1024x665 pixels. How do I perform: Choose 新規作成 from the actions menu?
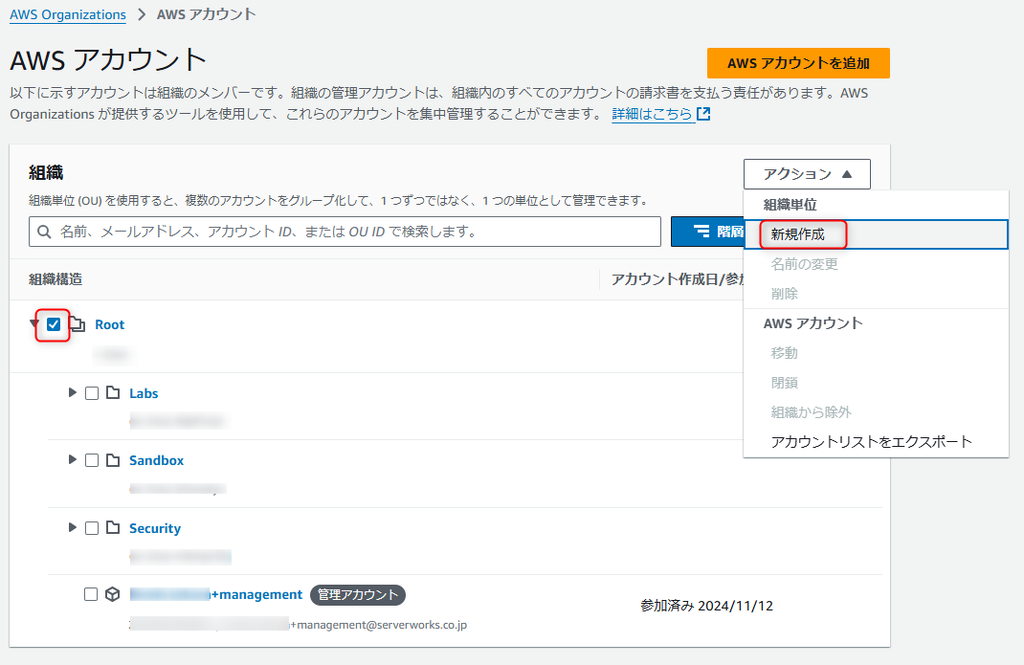pyautogui.click(x=876, y=234)
